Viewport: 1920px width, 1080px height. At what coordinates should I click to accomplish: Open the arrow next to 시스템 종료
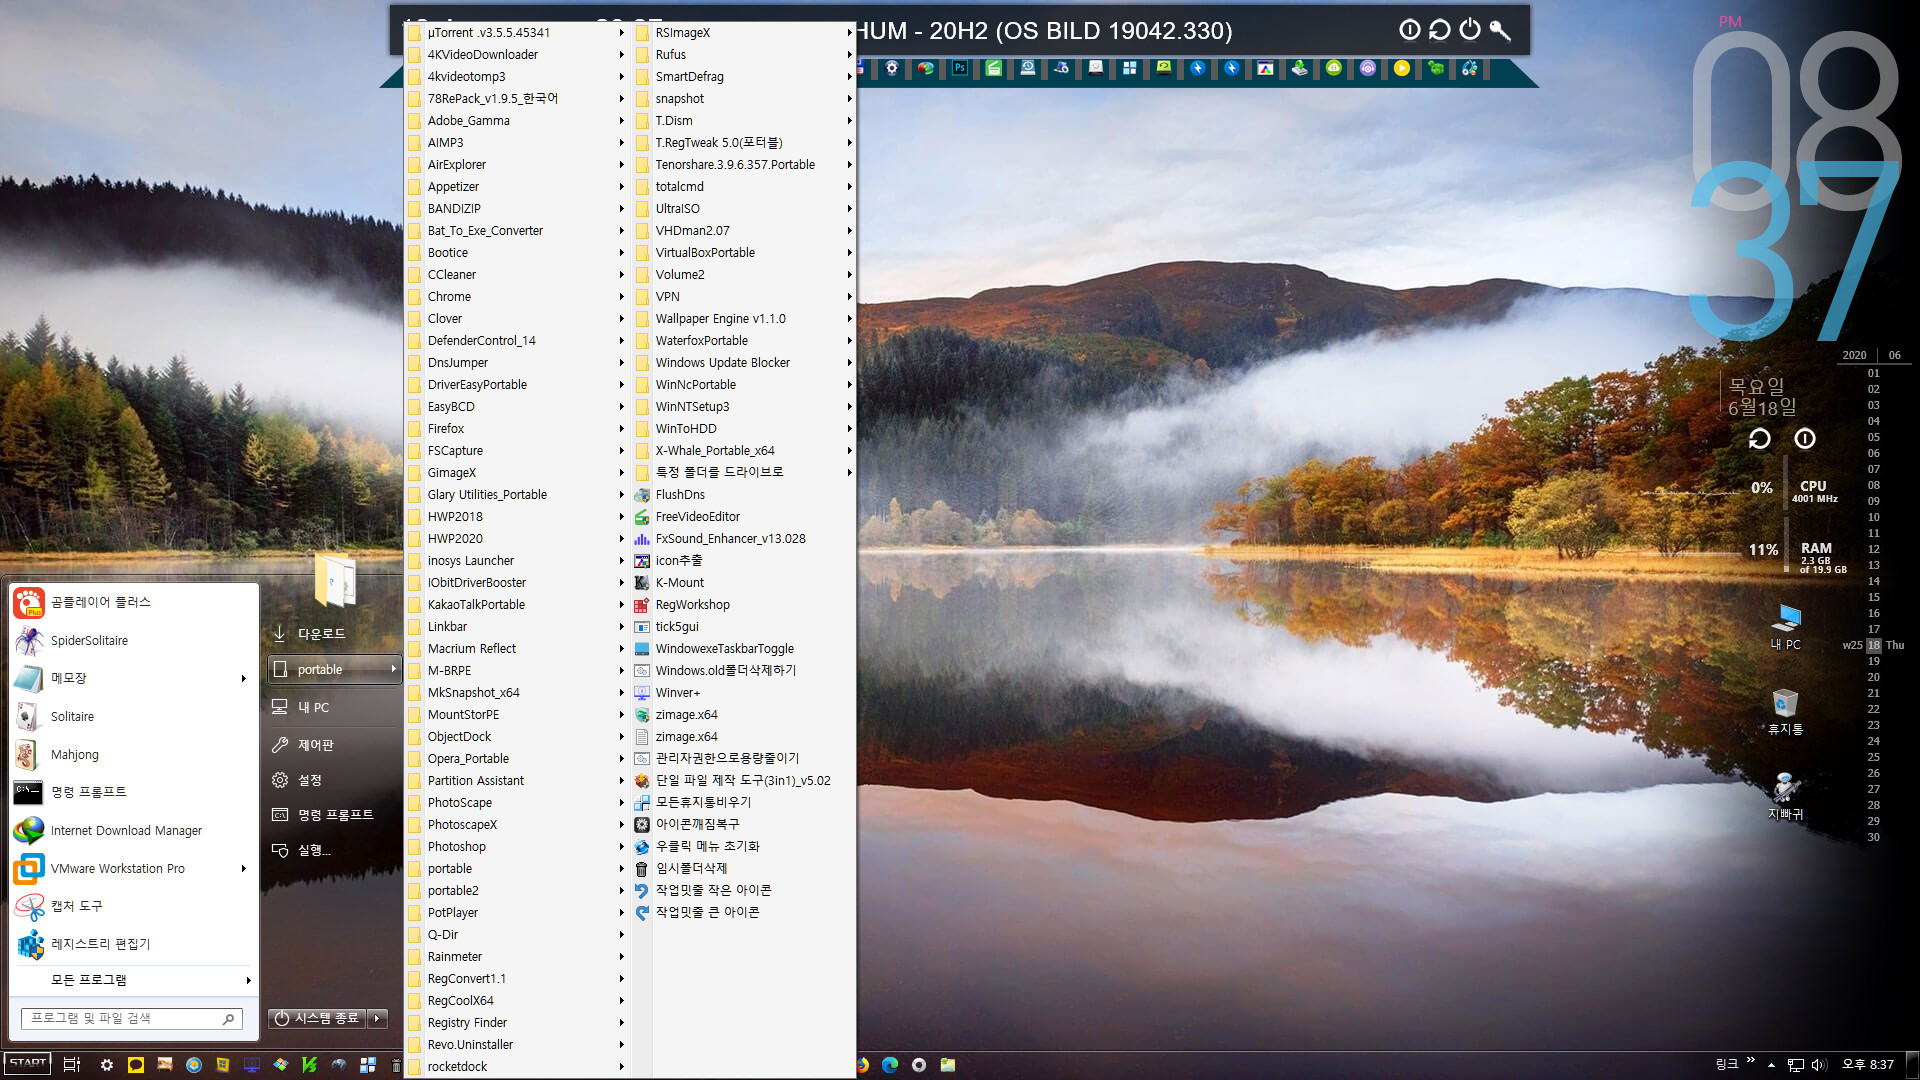click(x=378, y=1018)
